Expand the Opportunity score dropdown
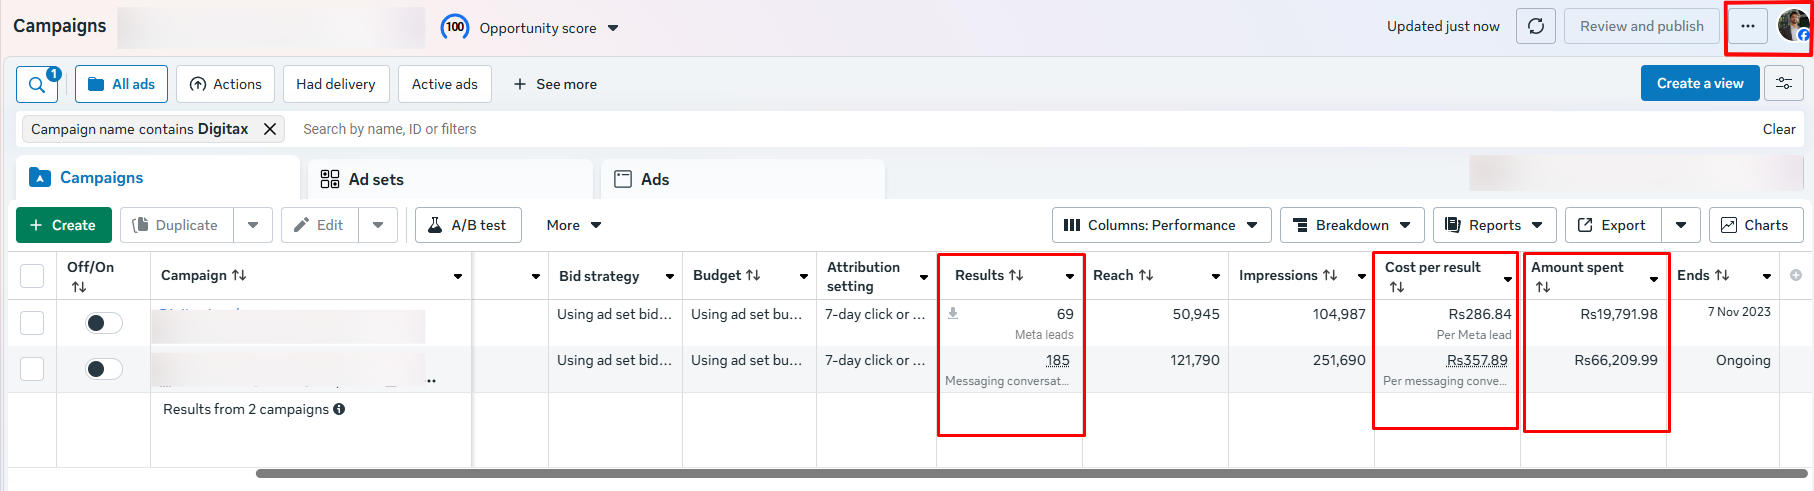The height and width of the screenshot is (491, 1814). [613, 28]
